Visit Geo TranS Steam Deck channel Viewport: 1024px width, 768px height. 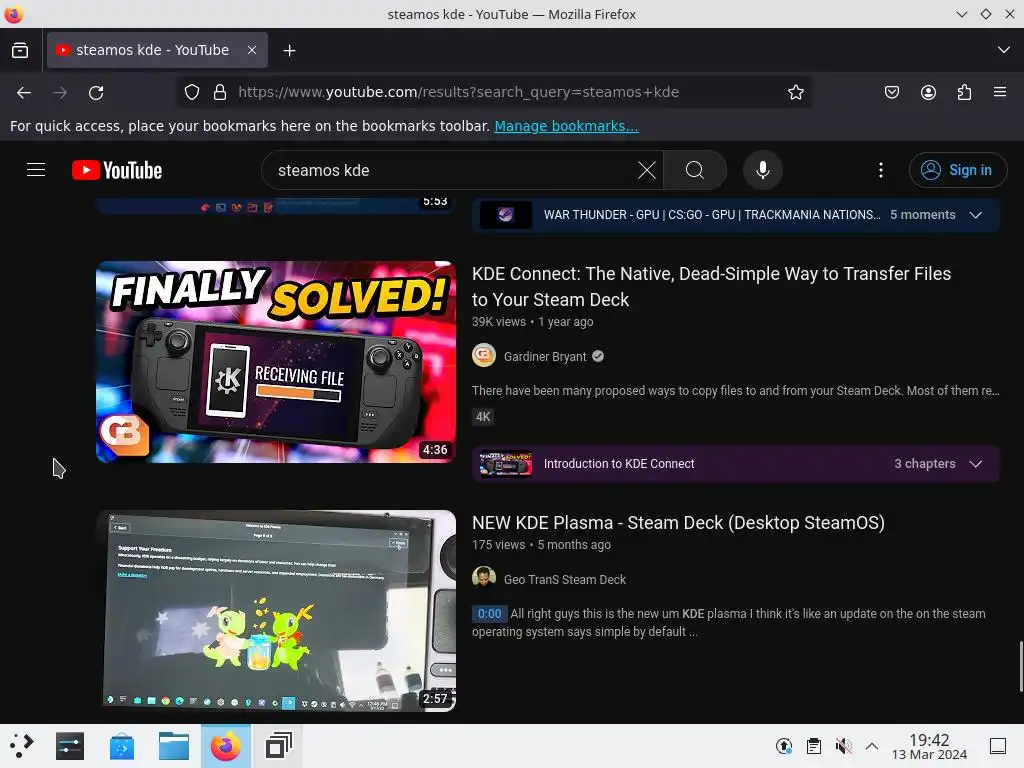(x=565, y=579)
